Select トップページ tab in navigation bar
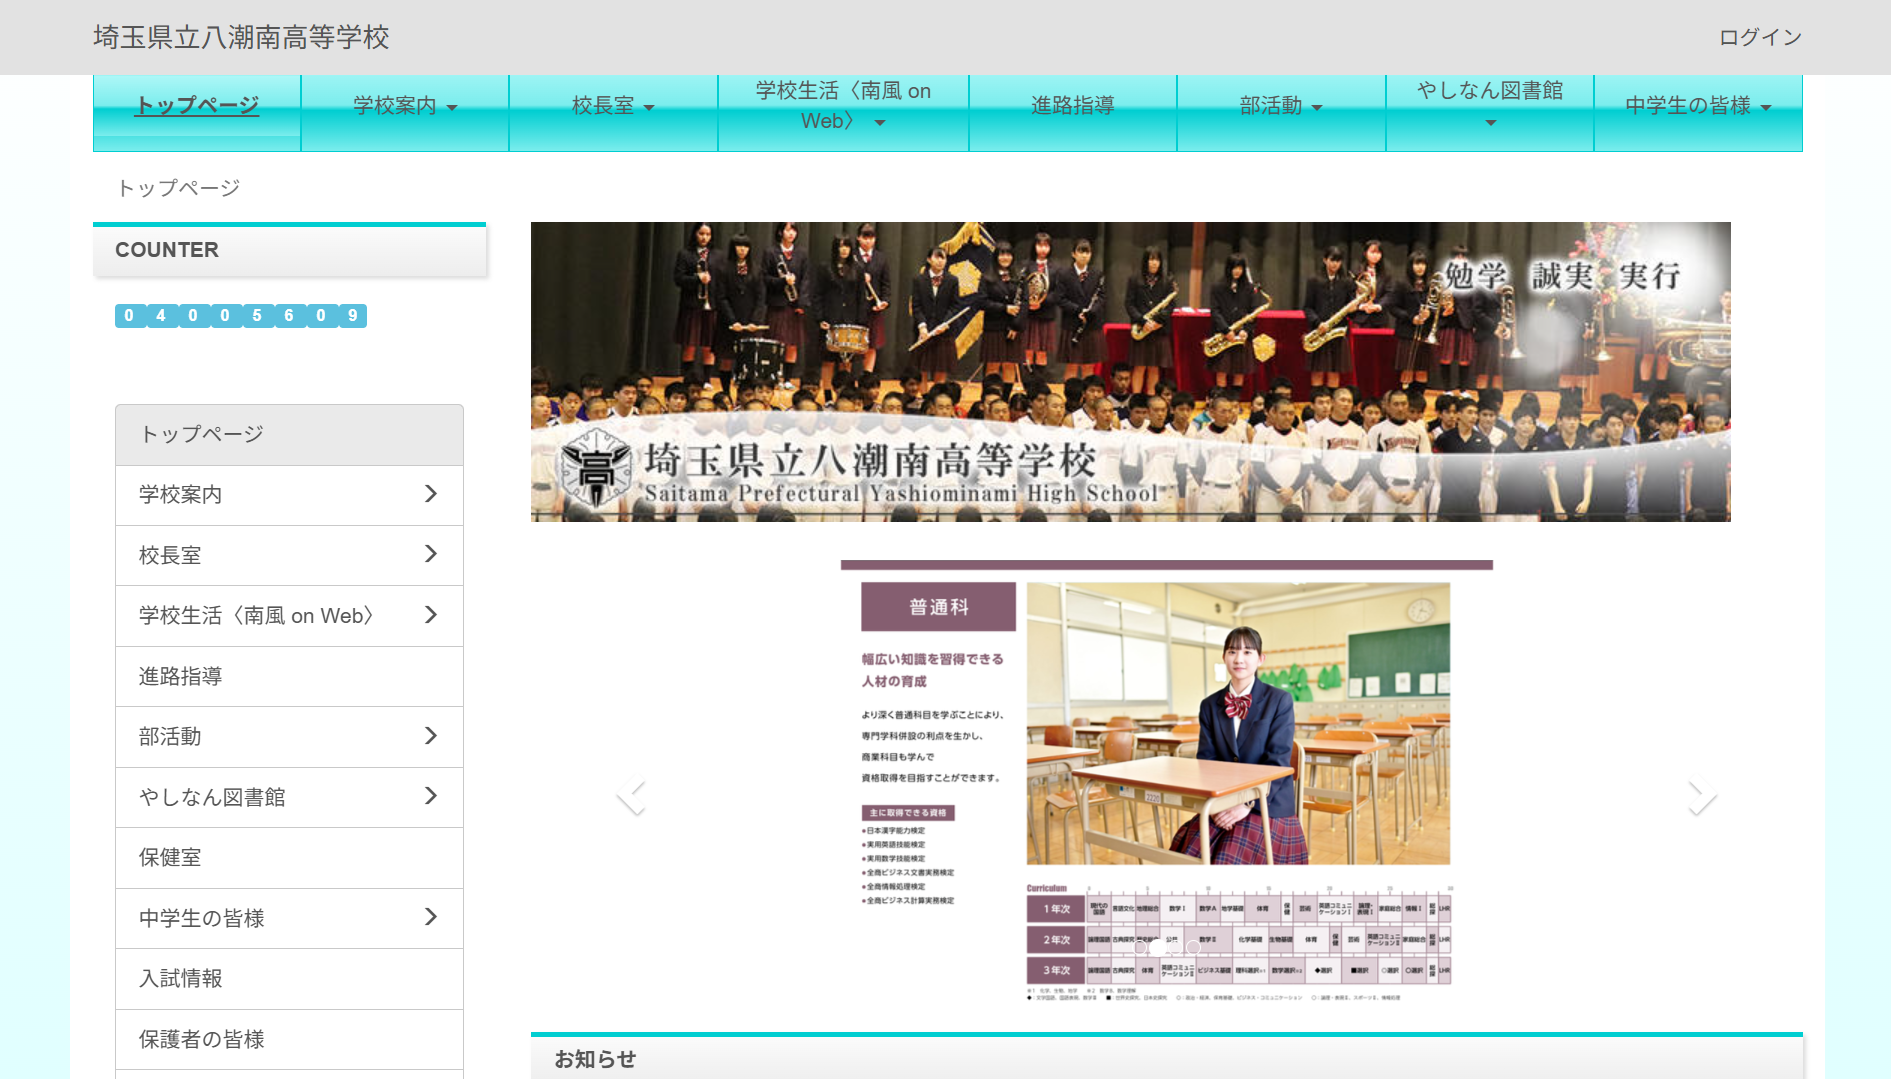The image size is (1891, 1079). pos(197,106)
